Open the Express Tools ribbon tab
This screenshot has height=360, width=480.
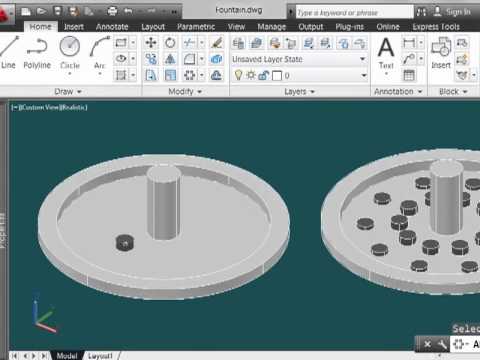click(436, 27)
